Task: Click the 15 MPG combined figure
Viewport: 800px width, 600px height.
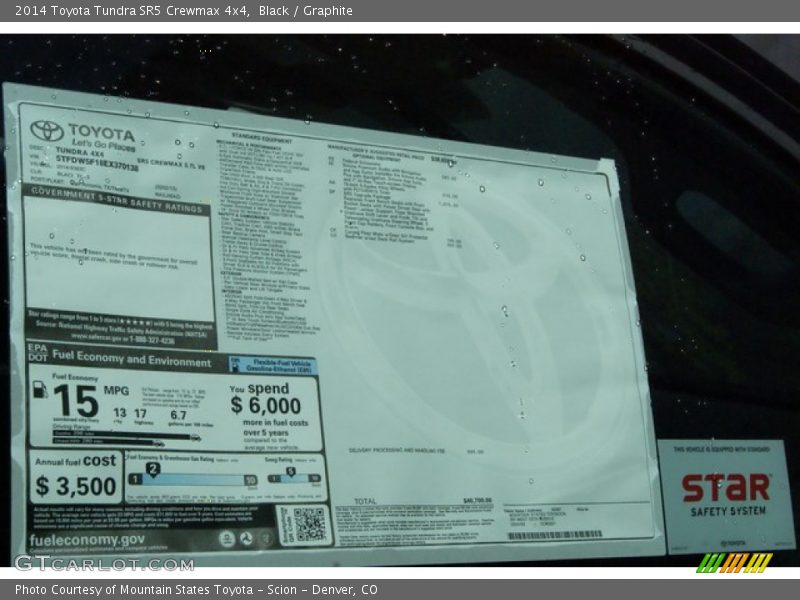Action: [x=76, y=400]
